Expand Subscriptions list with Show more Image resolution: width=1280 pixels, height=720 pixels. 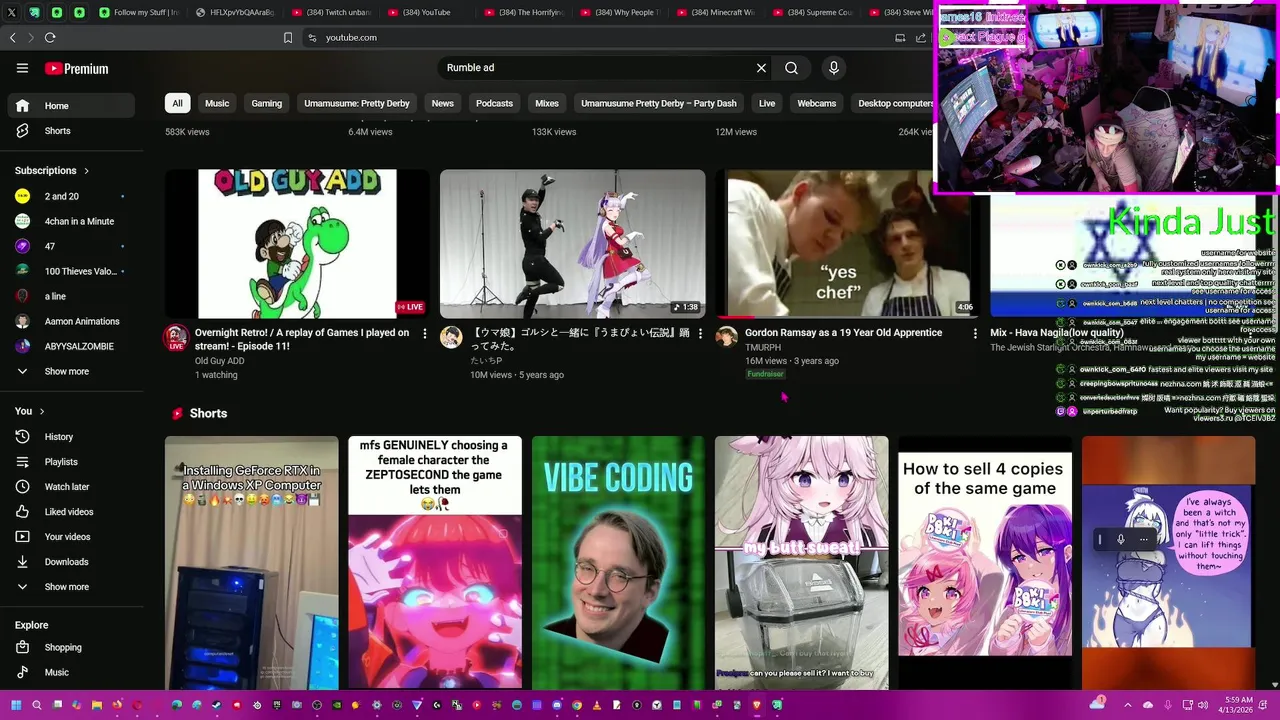point(71,372)
